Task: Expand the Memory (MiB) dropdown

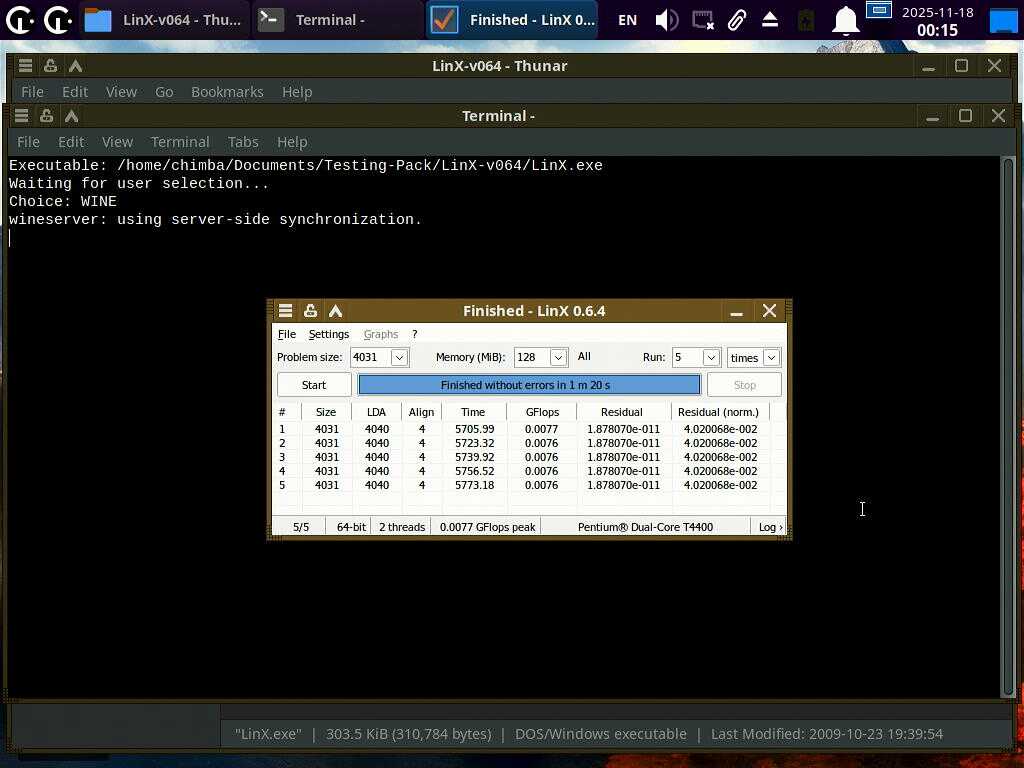Action: click(x=558, y=358)
